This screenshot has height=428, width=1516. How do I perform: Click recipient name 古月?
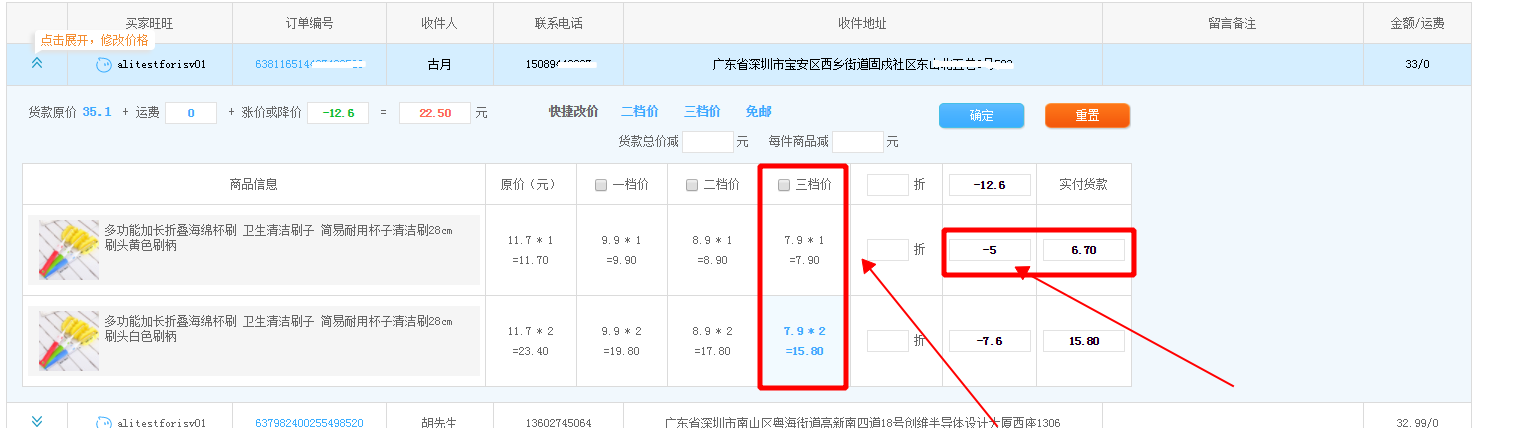pyautogui.click(x=439, y=65)
